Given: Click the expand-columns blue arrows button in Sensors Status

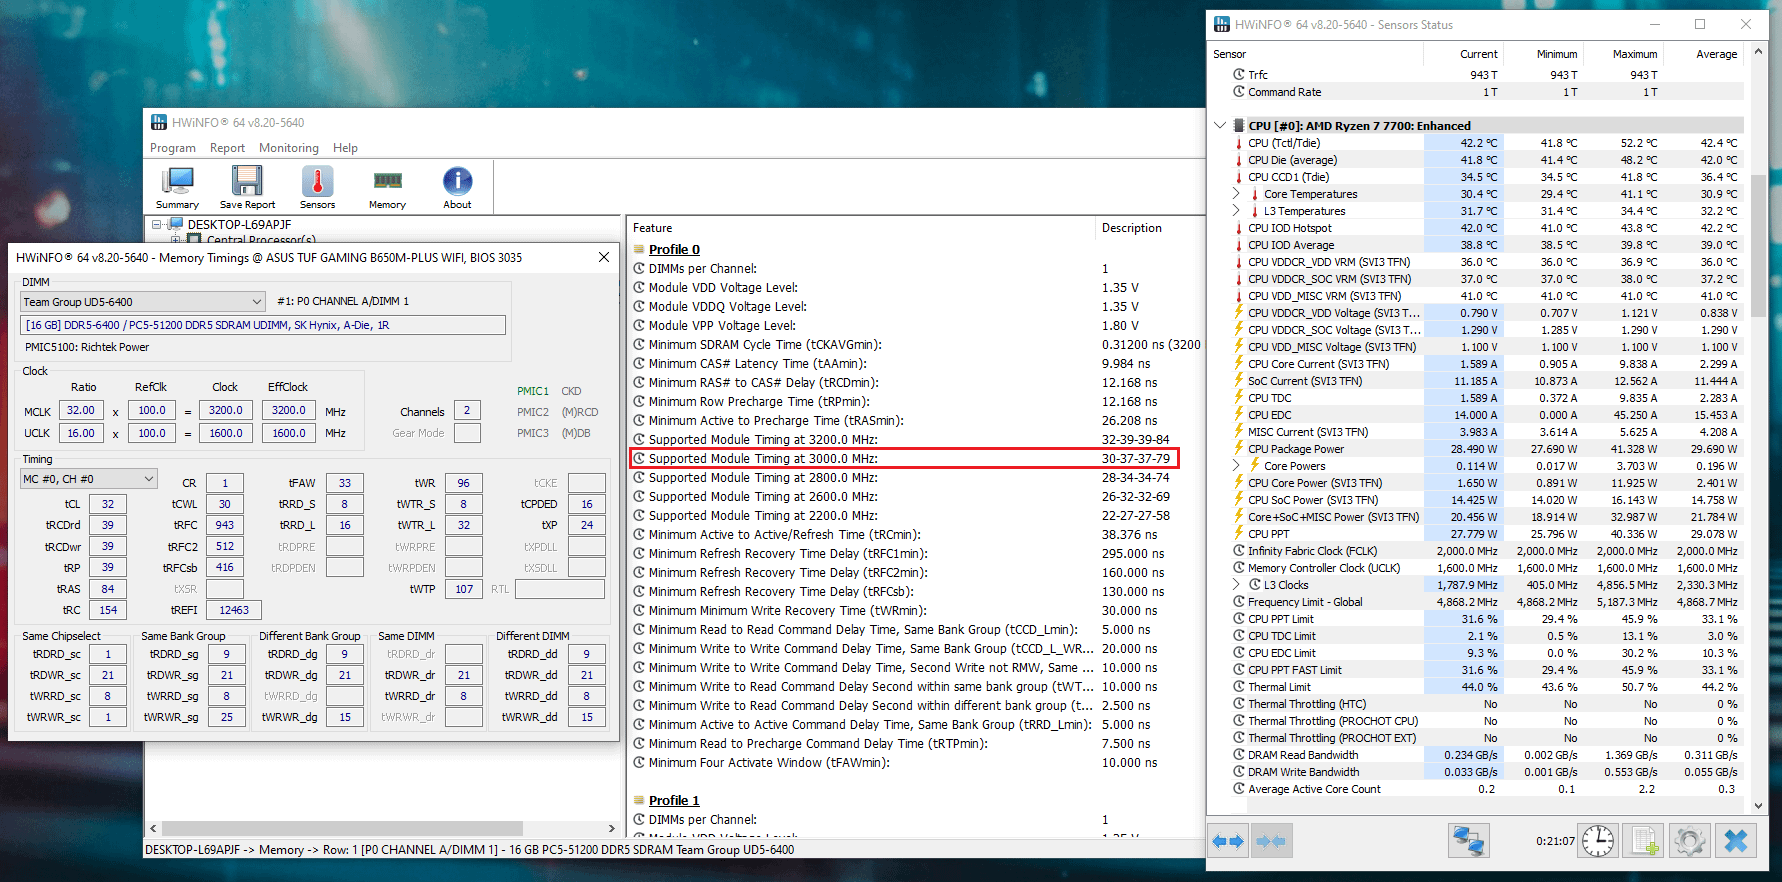Looking at the screenshot, I should click(x=1228, y=841).
